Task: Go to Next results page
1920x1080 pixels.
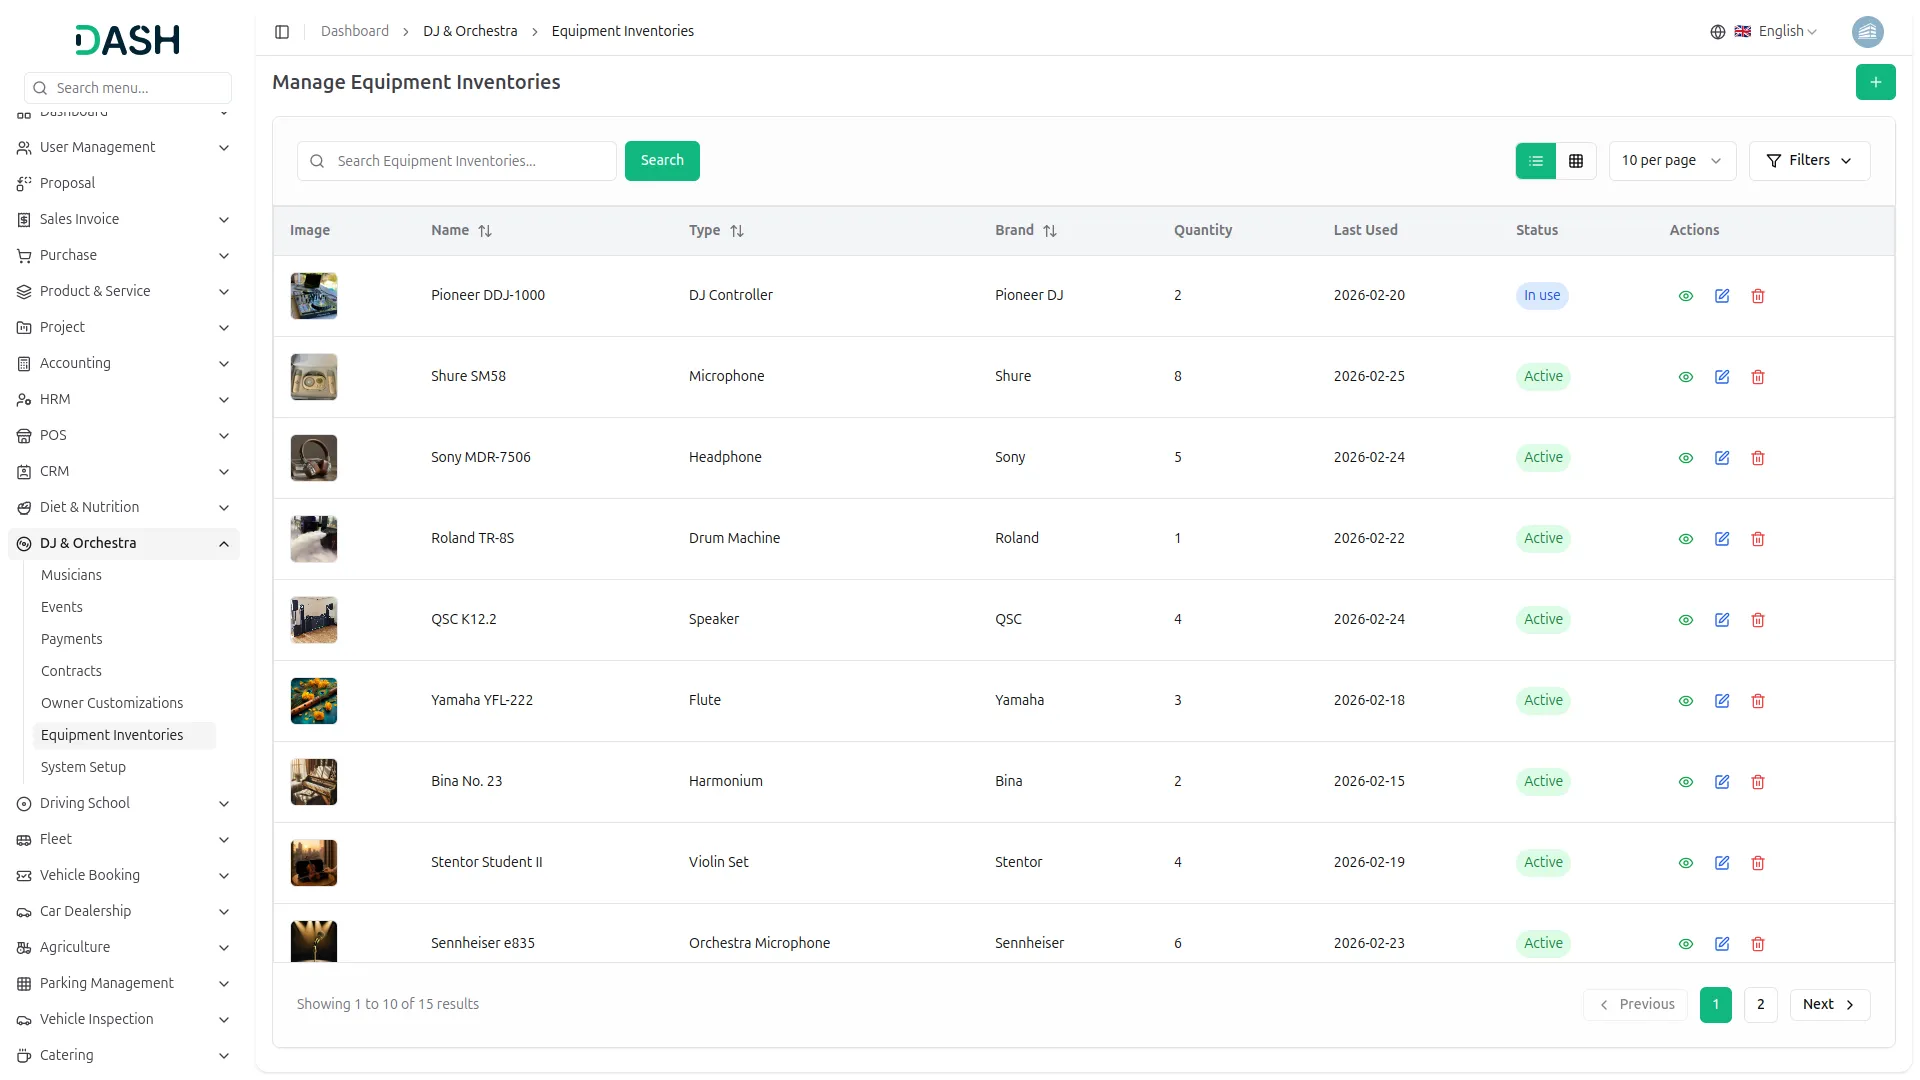Action: [x=1829, y=1004]
